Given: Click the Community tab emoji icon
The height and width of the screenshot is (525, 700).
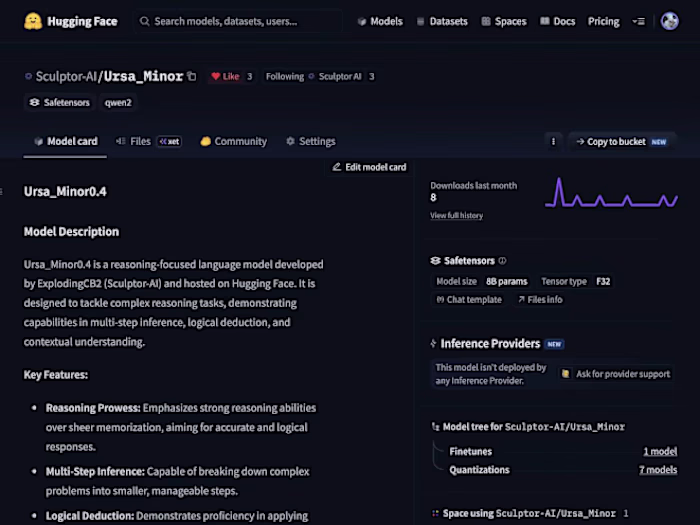Looking at the screenshot, I should [205, 142].
